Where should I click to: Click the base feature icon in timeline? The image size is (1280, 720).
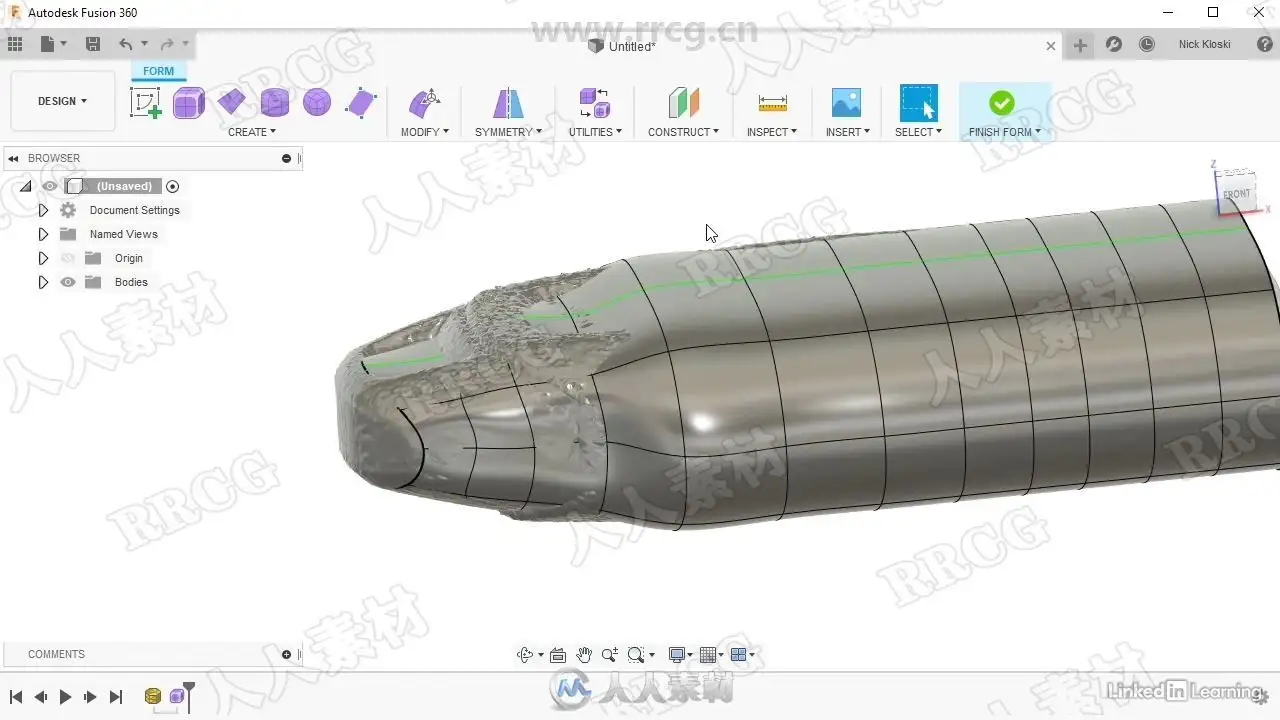coord(153,696)
